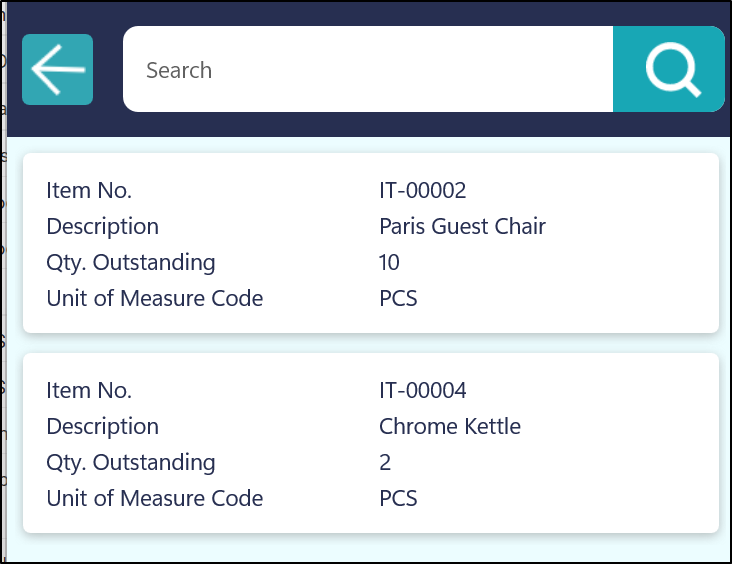Click Qty. Outstanding label on second card

tap(130, 462)
